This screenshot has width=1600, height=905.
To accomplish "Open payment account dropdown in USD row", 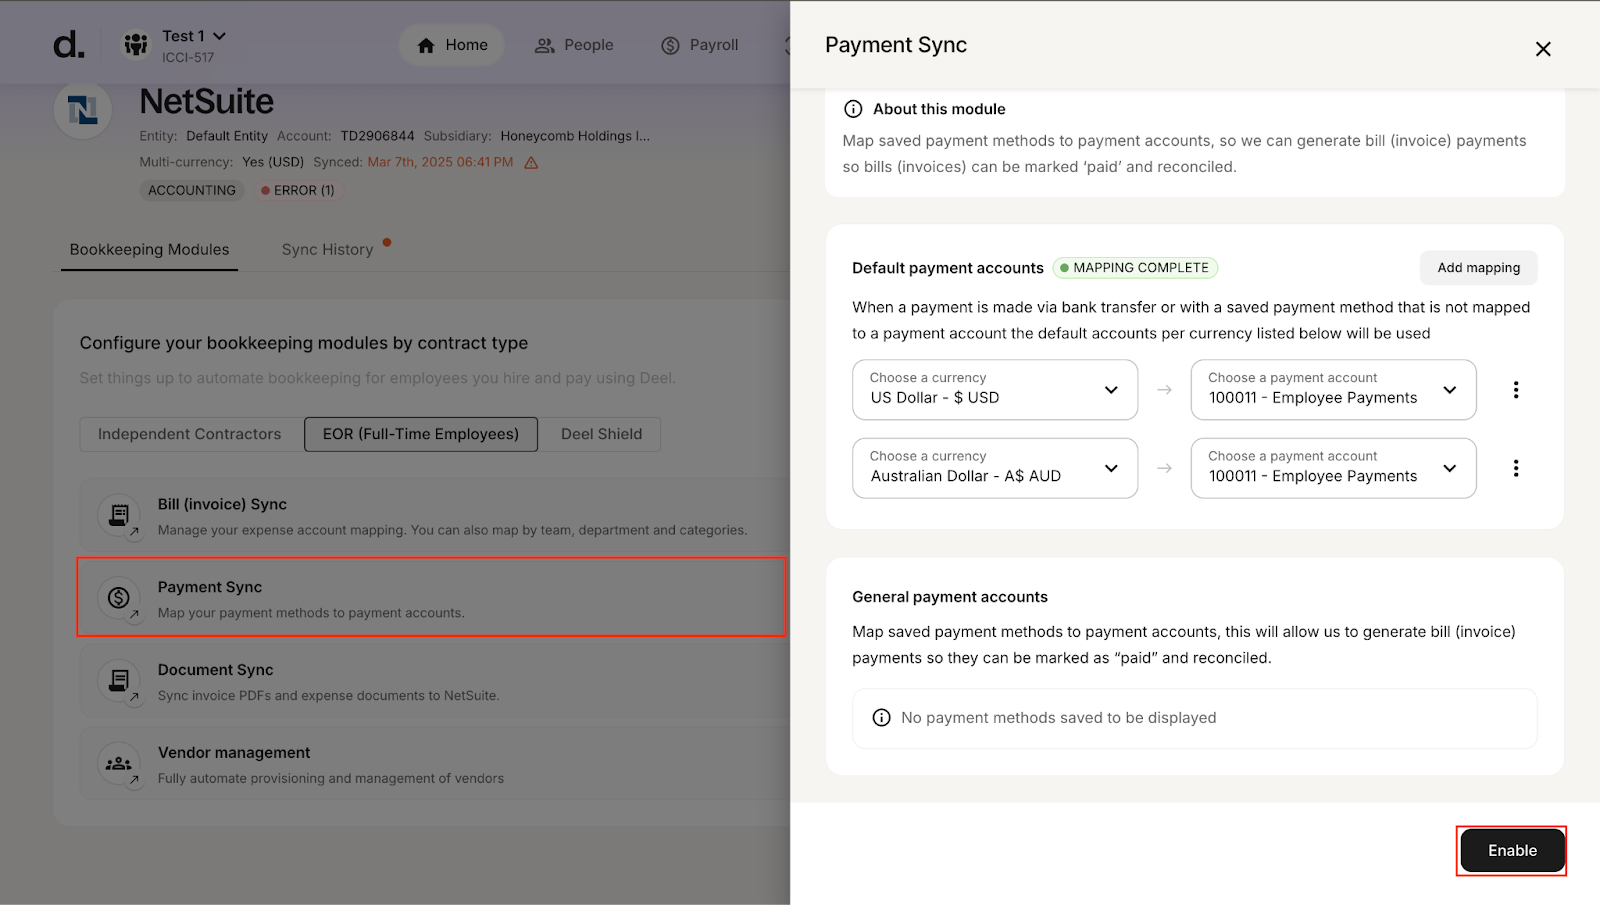I will pyautogui.click(x=1333, y=389).
